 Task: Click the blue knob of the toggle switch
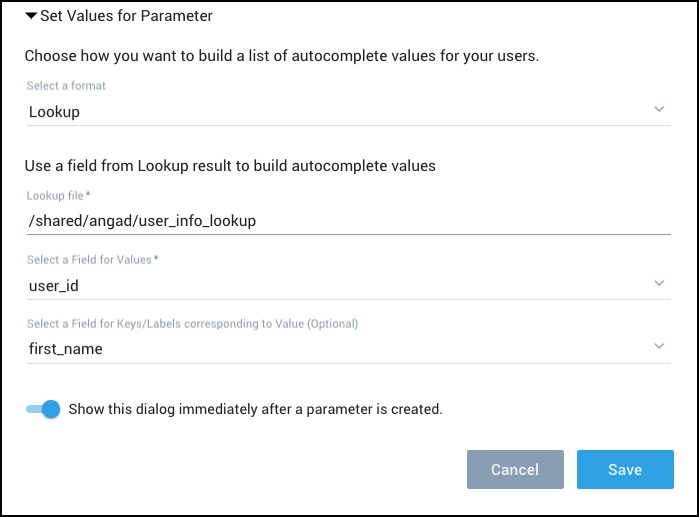click(51, 408)
